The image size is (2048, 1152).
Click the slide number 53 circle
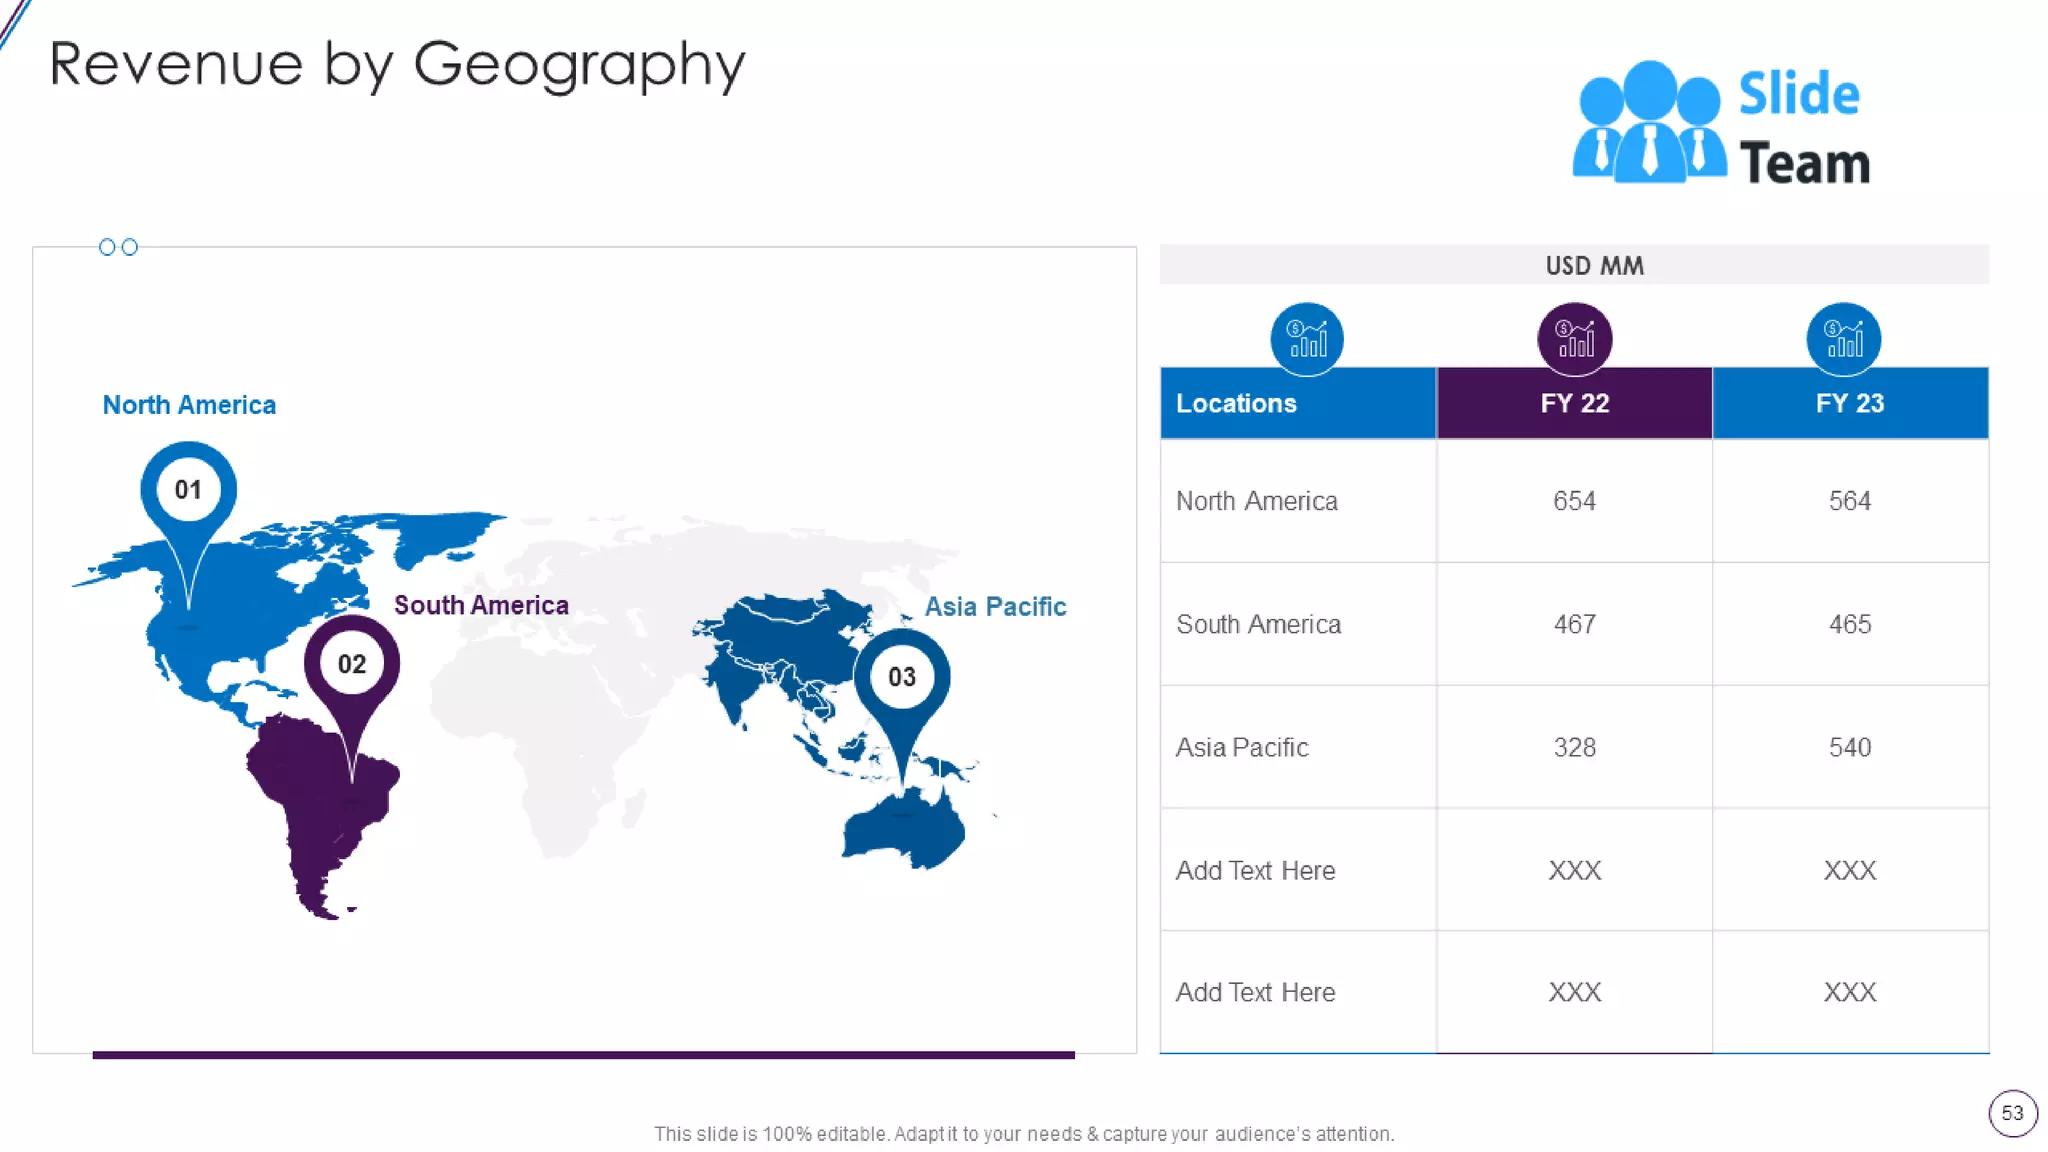click(x=2012, y=1113)
